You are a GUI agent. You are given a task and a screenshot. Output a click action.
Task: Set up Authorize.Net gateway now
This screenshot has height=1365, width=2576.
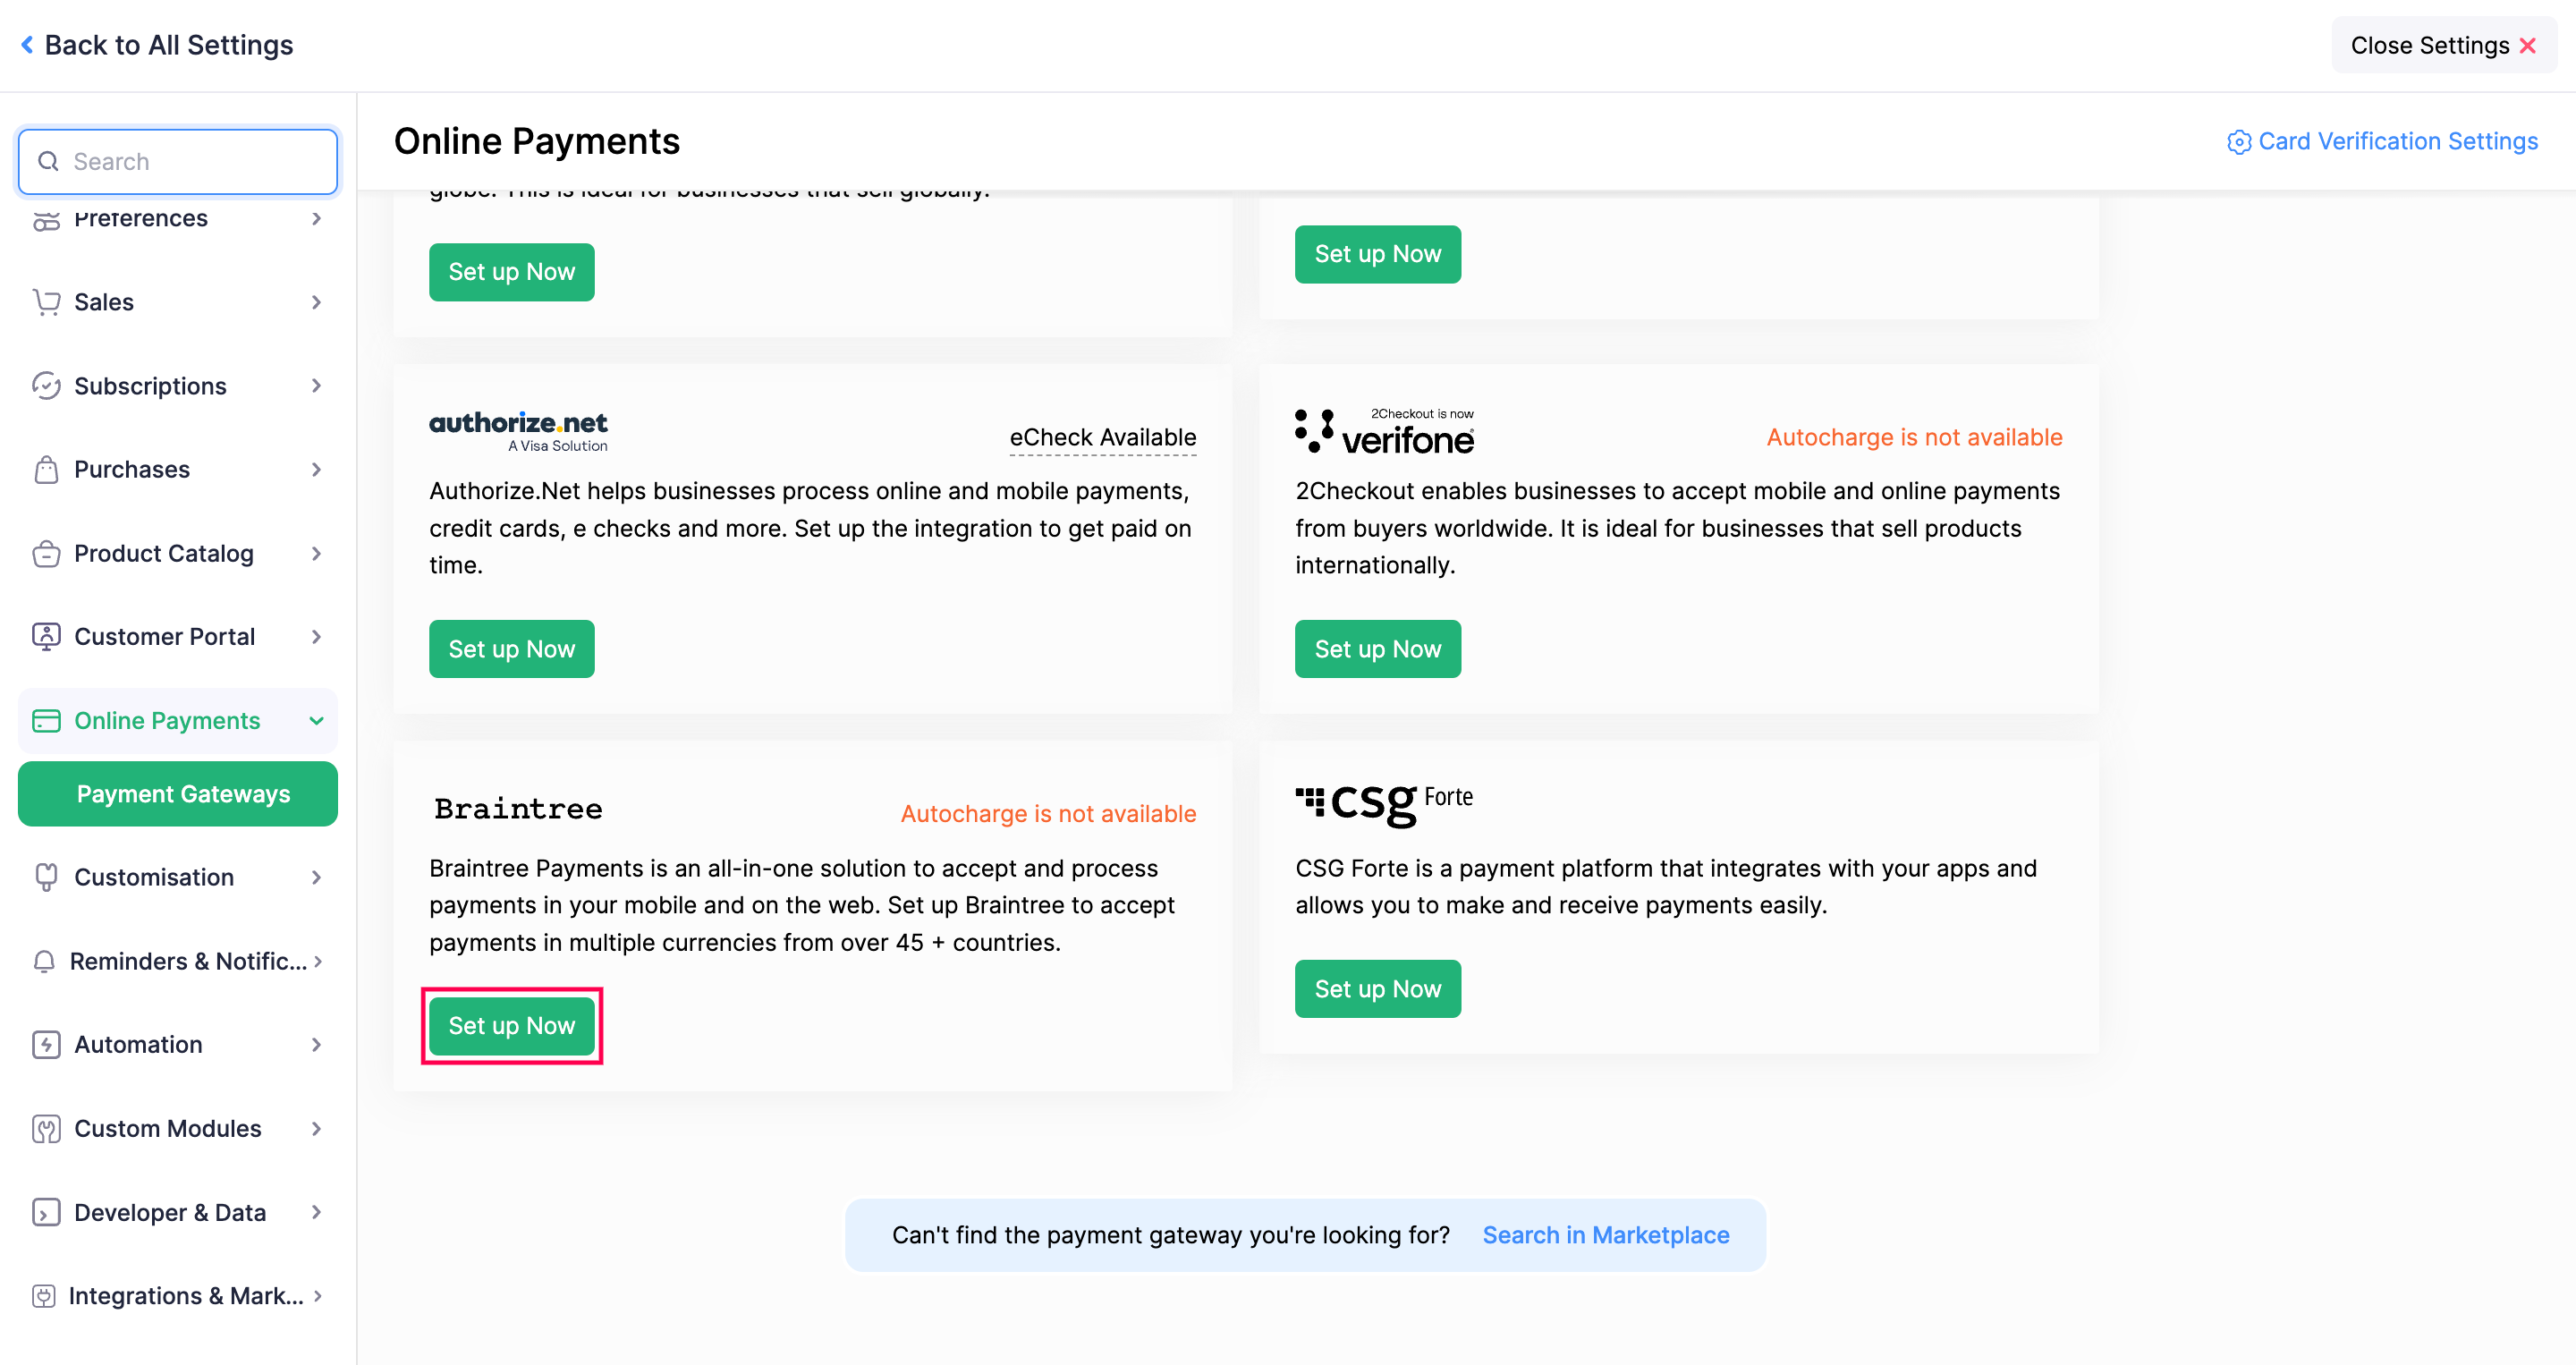511,649
